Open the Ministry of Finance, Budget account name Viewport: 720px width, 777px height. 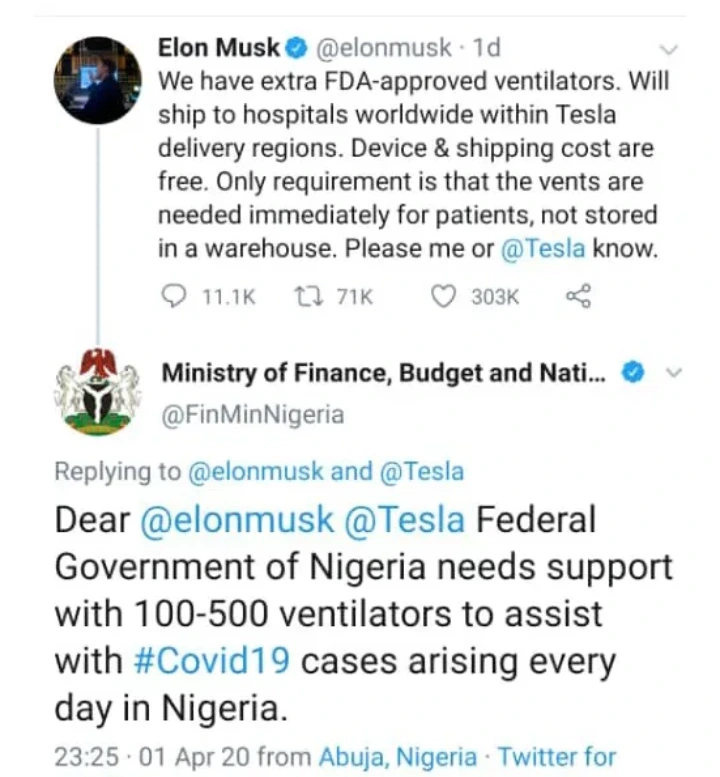pyautogui.click(x=385, y=373)
